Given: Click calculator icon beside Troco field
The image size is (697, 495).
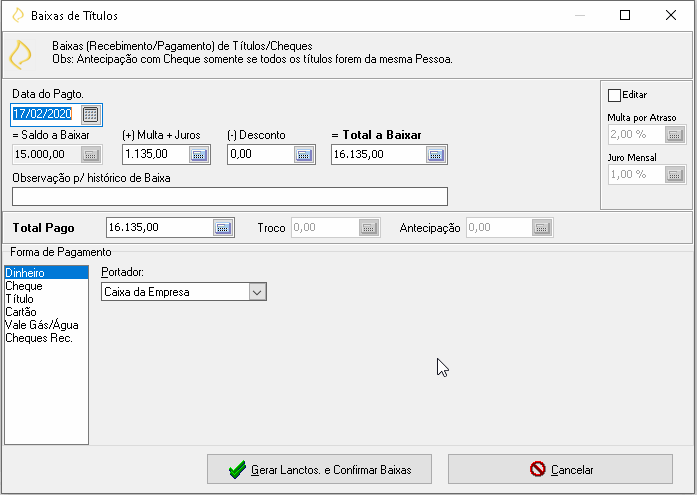Looking at the screenshot, I should [369, 228].
